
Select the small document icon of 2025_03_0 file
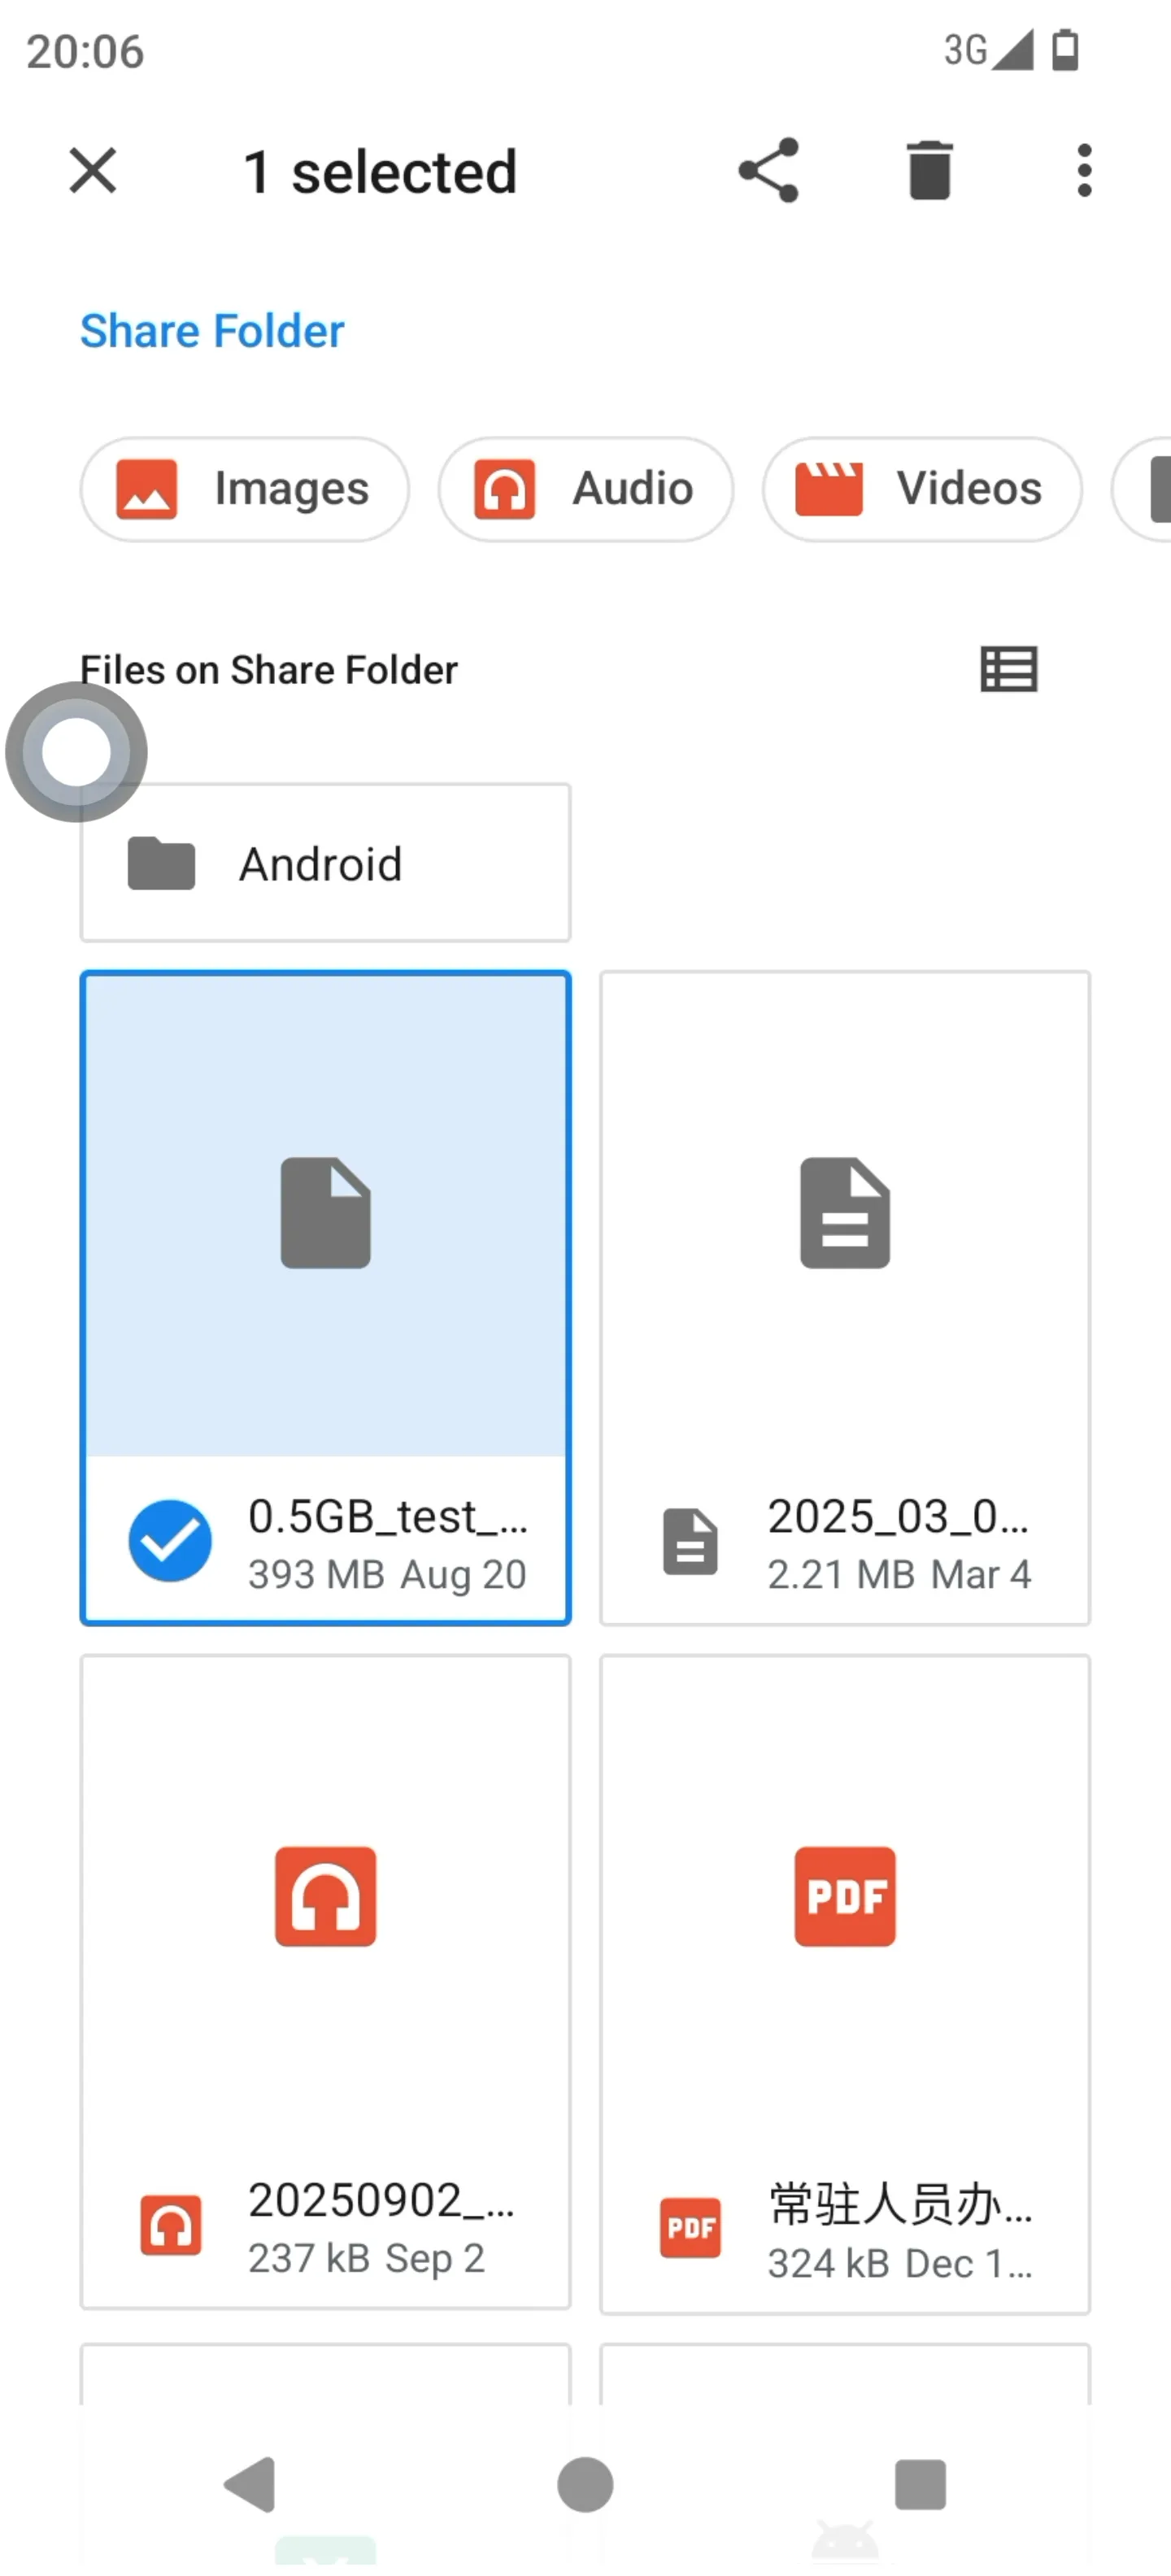pyautogui.click(x=690, y=1541)
